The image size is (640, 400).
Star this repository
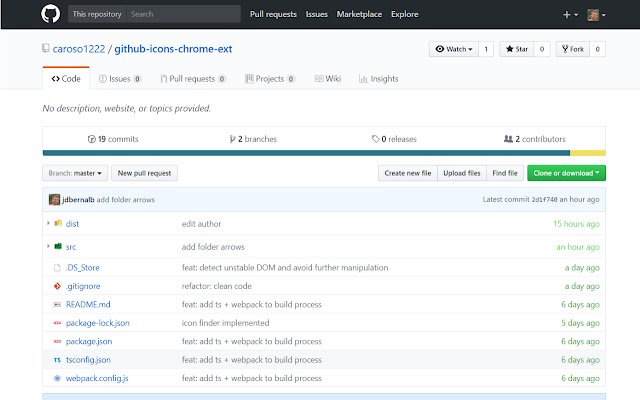517,49
